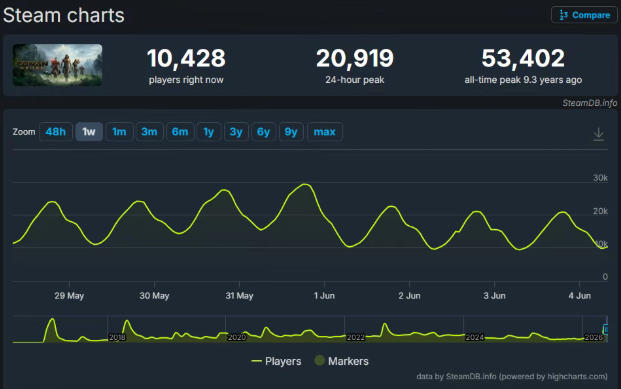Click the 3 Jun axis label

click(x=494, y=296)
